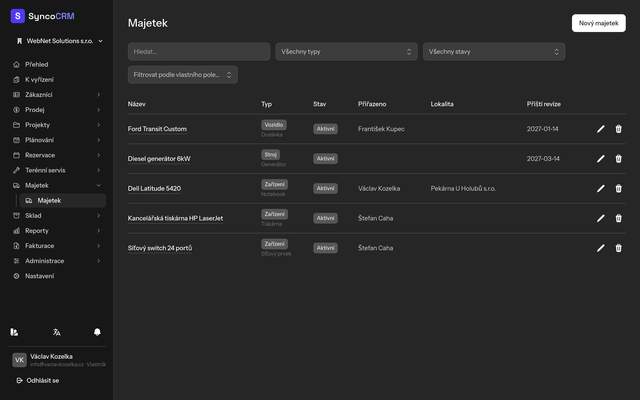The image size is (640, 400).
Task: Delete the Diesel generátor 6kW row
Action: 618,159
